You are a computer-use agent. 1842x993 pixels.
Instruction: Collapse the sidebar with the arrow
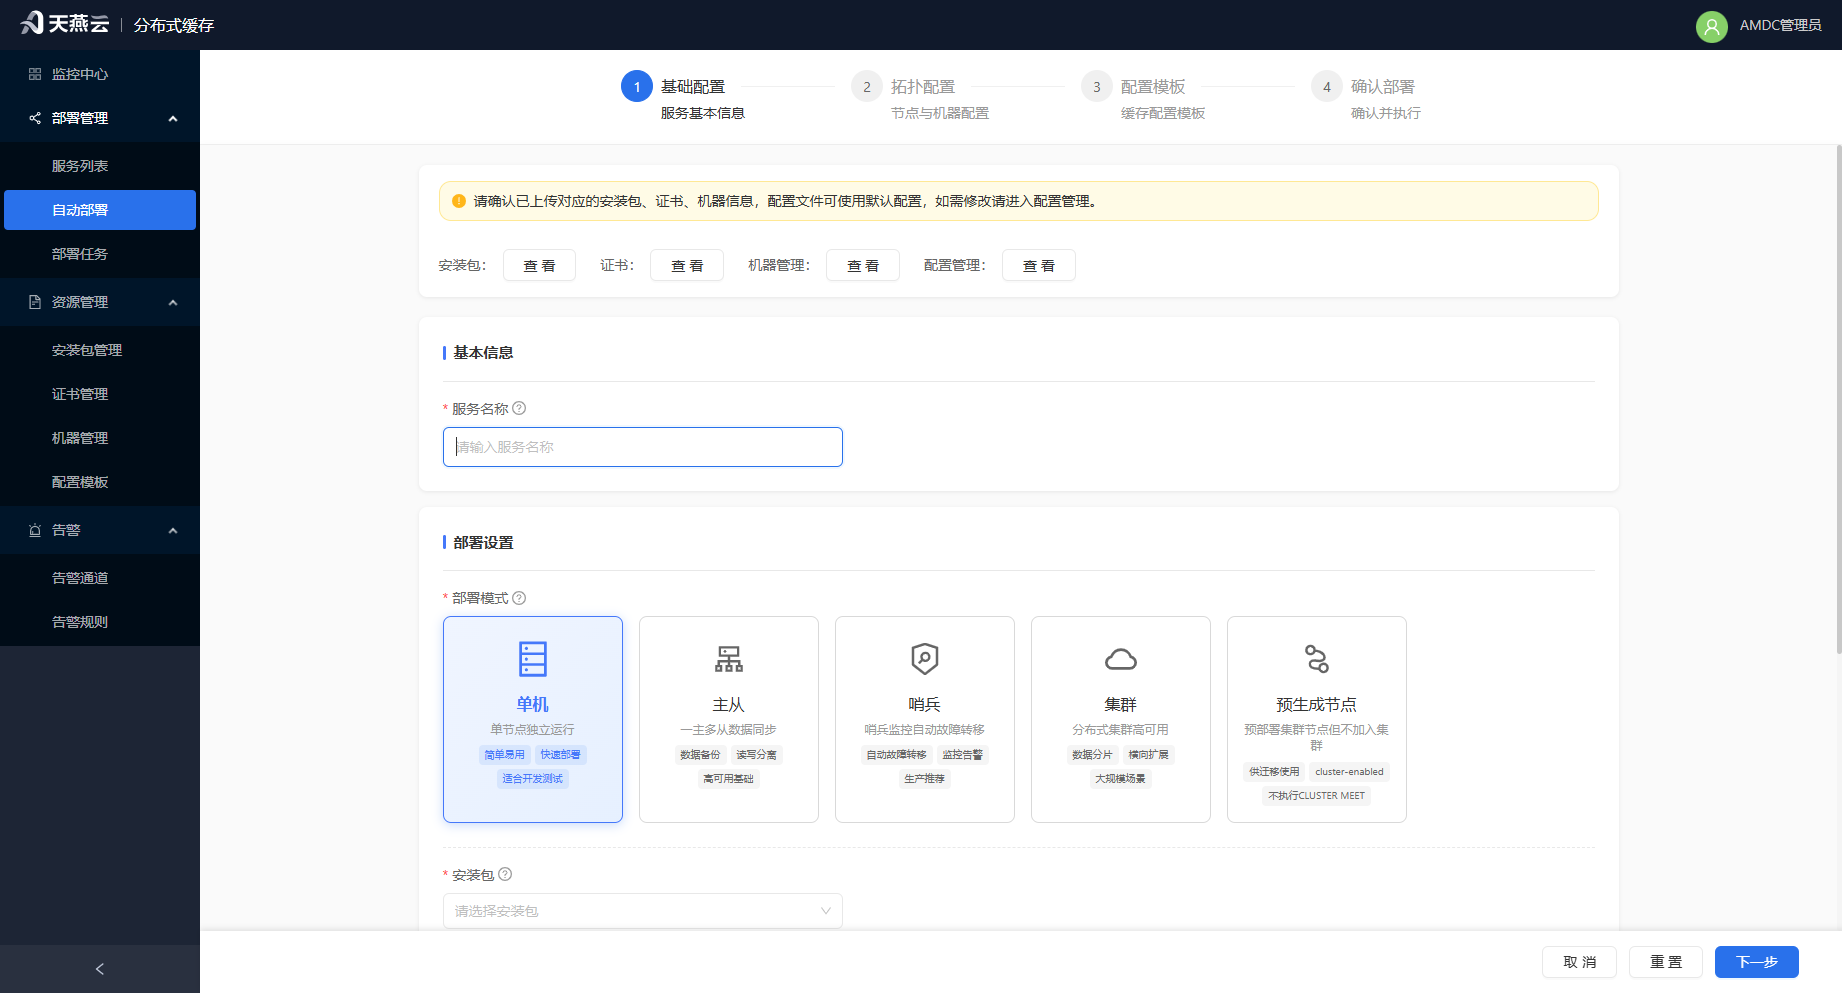tap(100, 969)
